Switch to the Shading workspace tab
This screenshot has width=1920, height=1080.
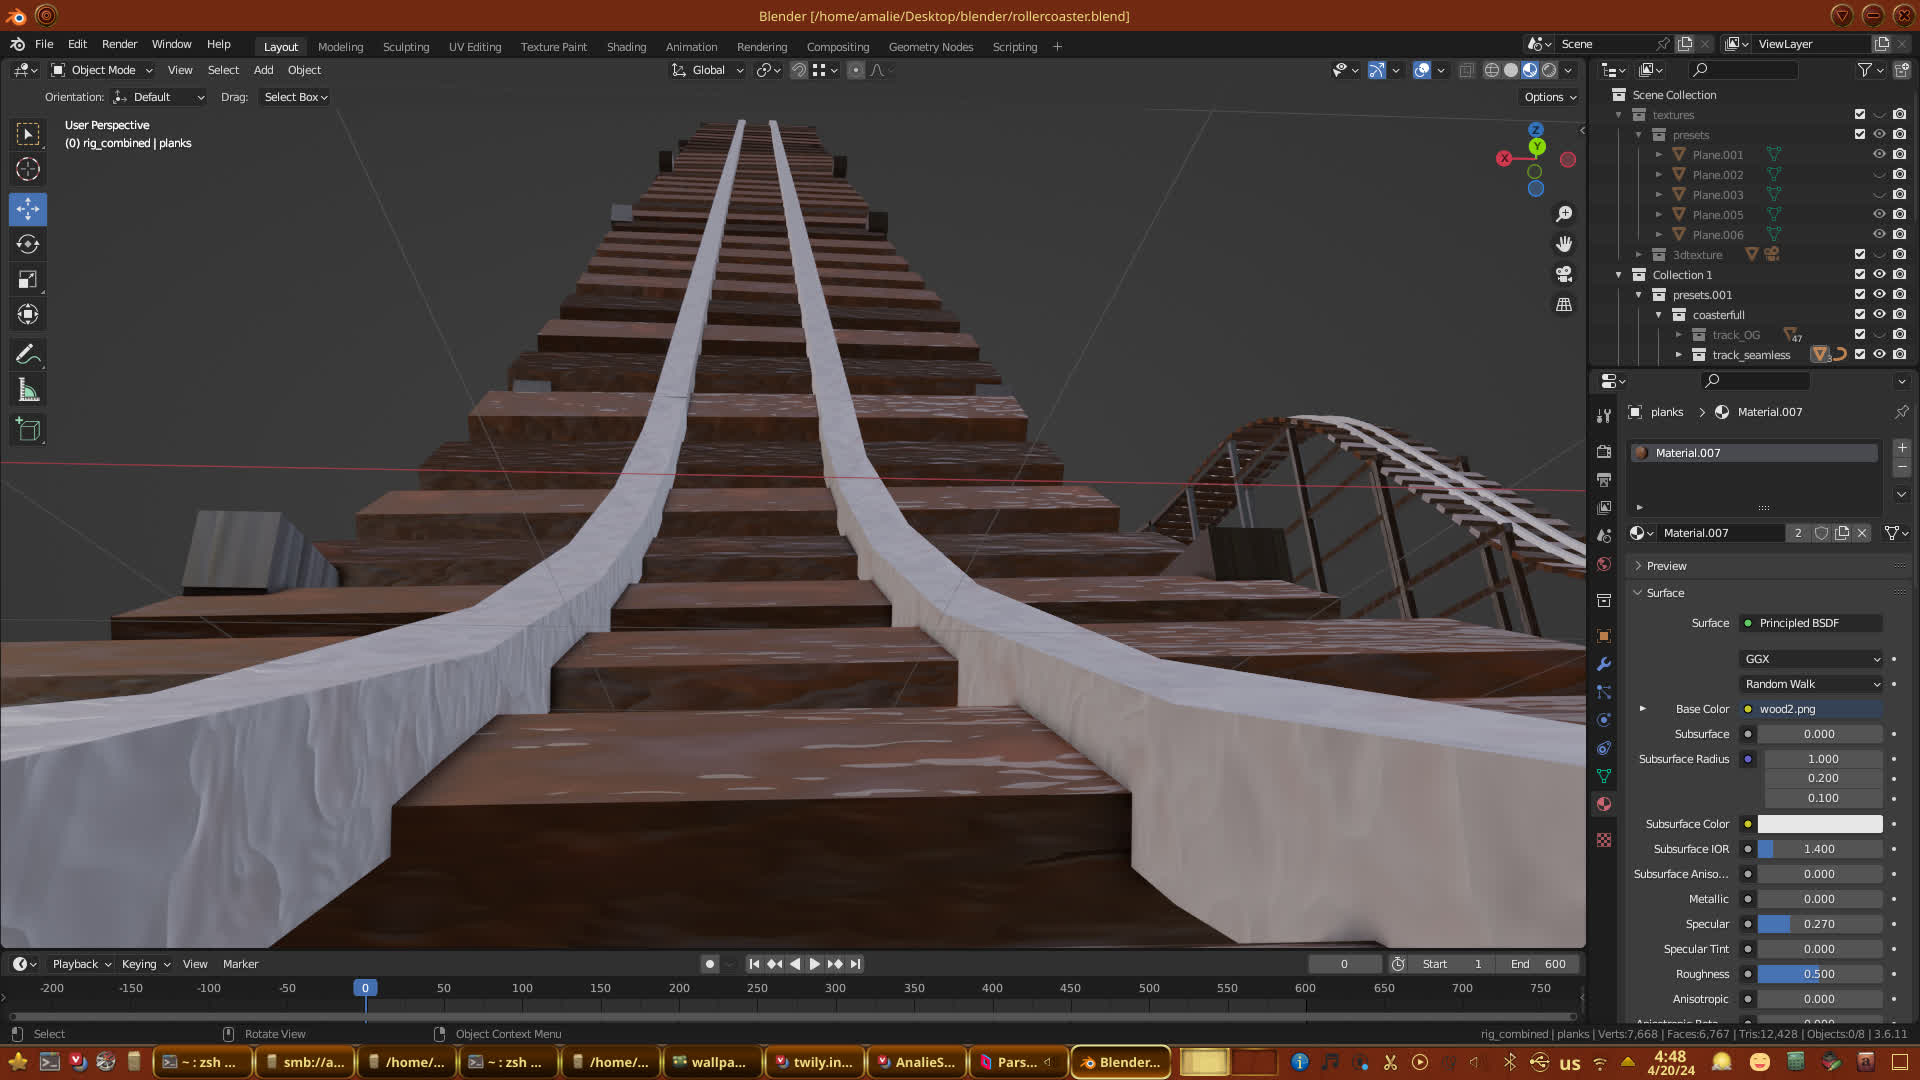click(x=626, y=47)
